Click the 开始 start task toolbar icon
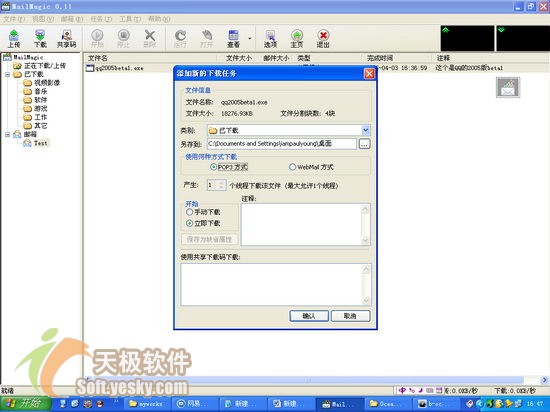 pyautogui.click(x=97, y=39)
